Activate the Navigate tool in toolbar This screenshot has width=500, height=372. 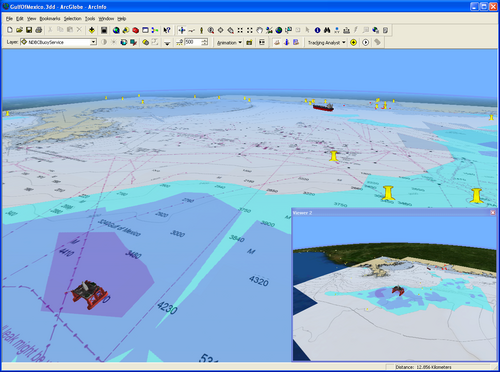pyautogui.click(x=182, y=30)
